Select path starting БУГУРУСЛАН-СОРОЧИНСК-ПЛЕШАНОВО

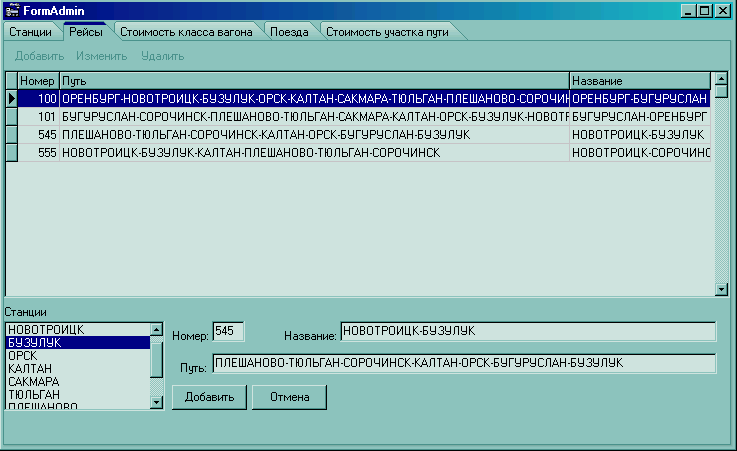point(314,117)
